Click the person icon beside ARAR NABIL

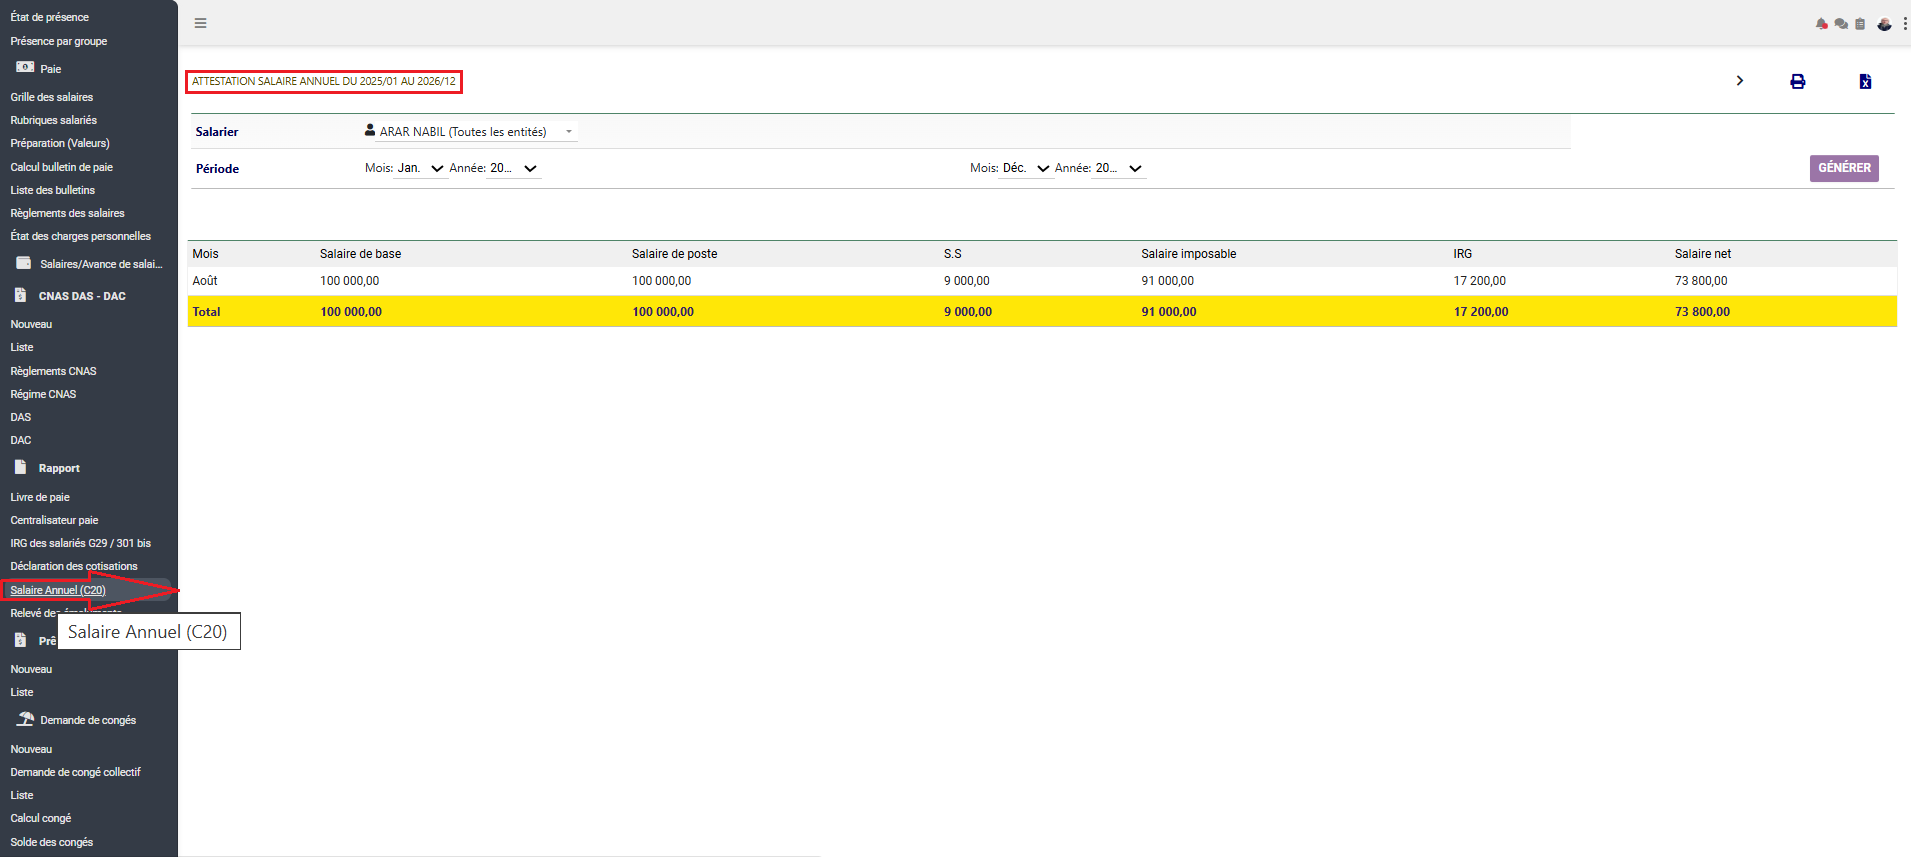[370, 130]
